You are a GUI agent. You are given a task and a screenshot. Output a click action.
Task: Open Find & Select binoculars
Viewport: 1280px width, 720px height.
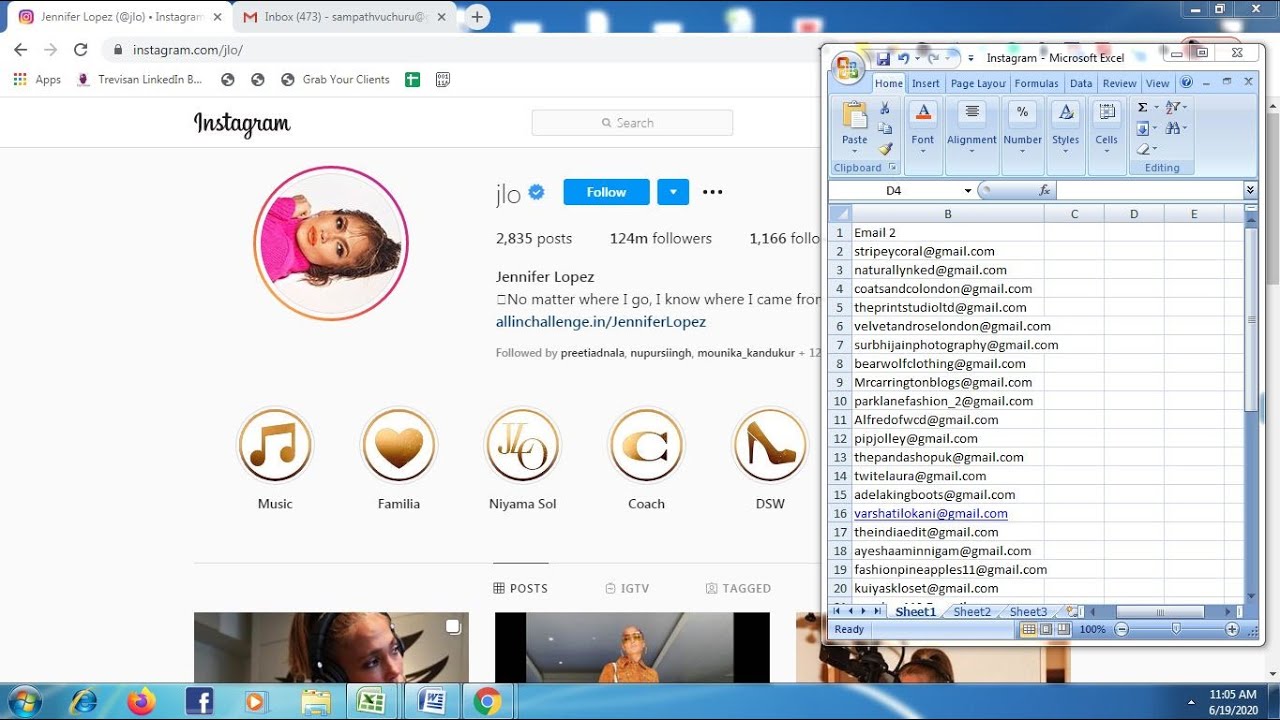click(x=1175, y=128)
